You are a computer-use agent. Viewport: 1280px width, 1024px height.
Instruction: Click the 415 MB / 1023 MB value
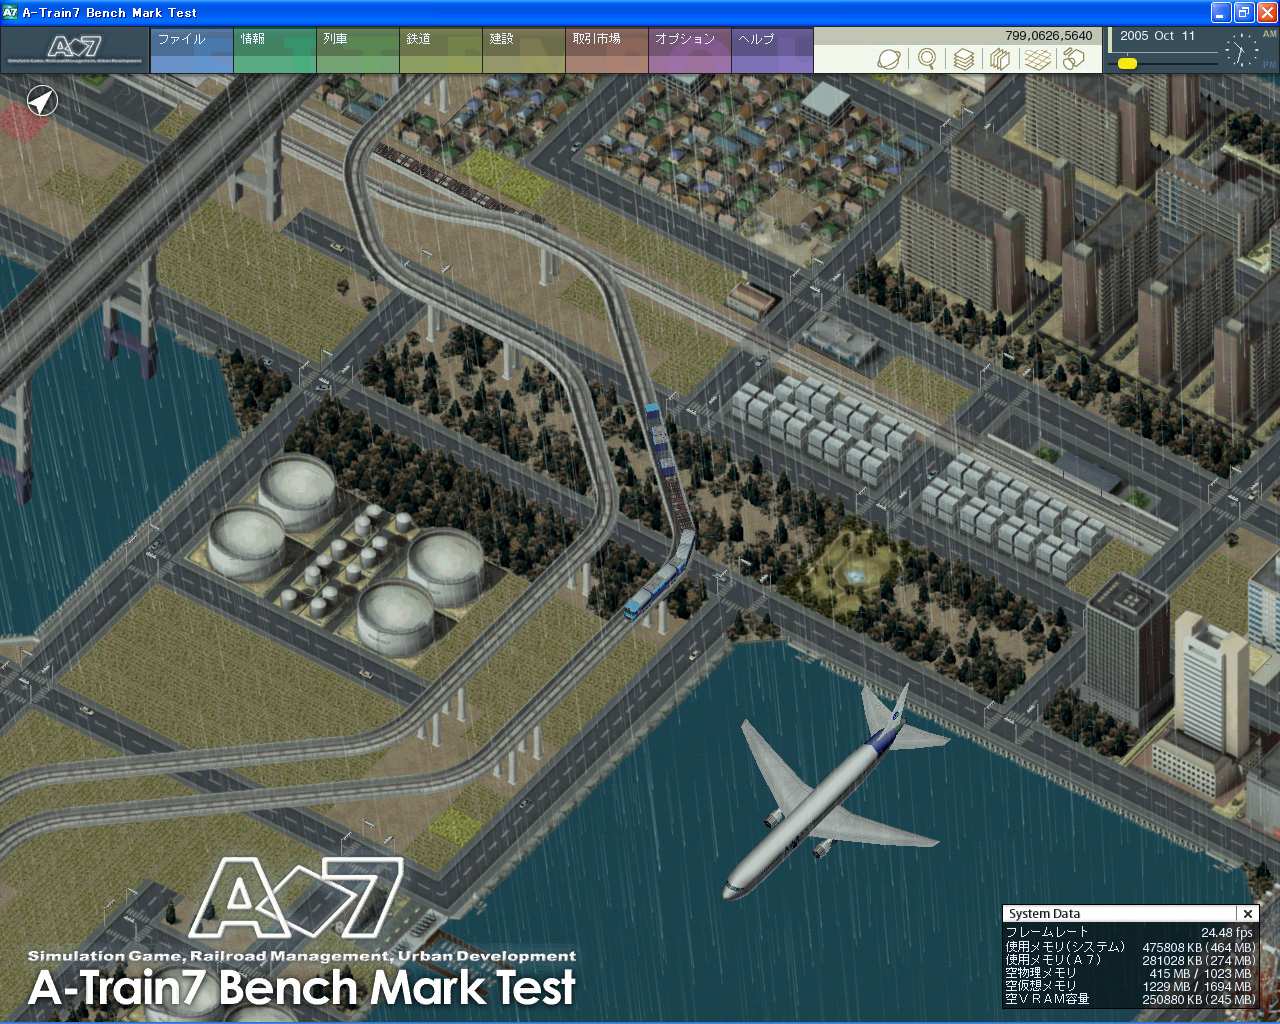click(1201, 973)
